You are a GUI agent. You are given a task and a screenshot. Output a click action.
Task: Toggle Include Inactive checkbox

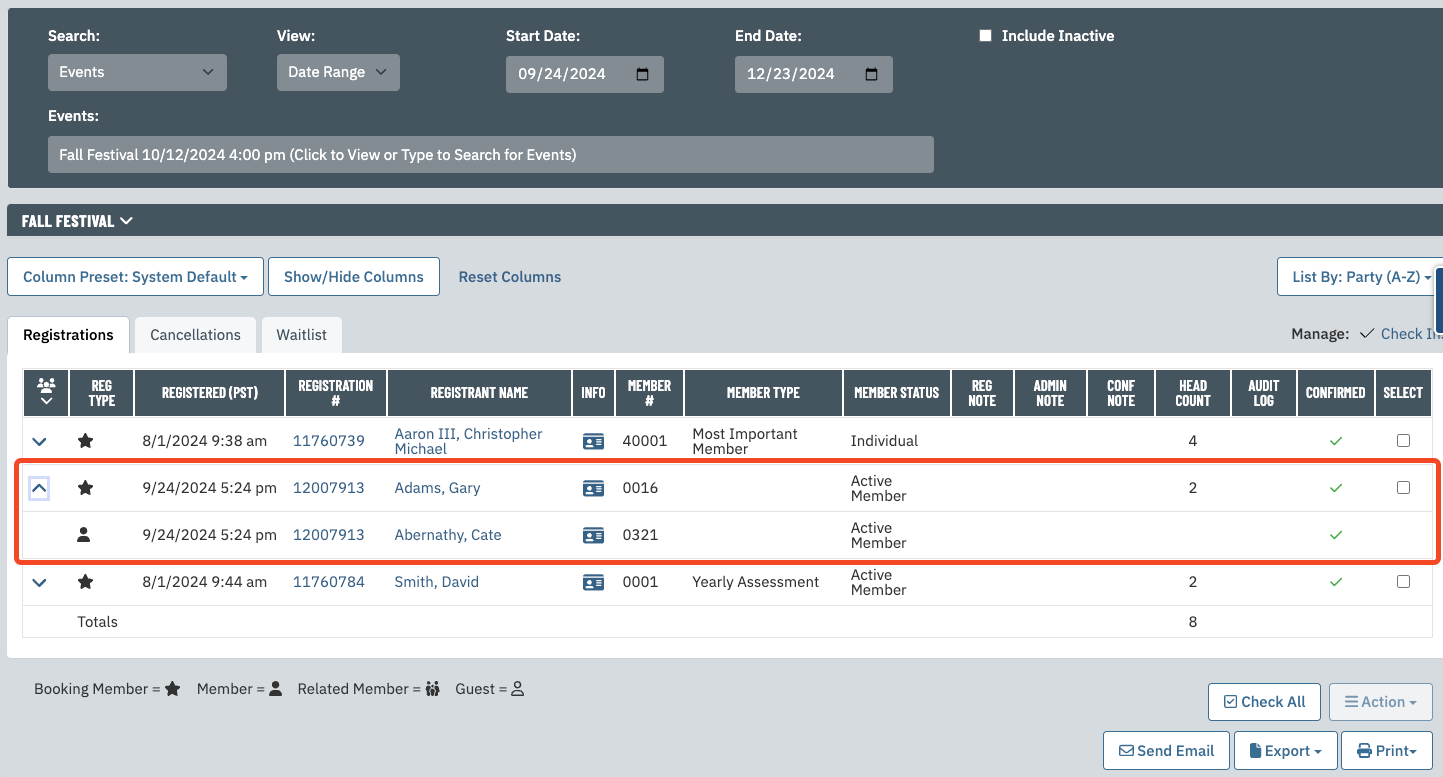(985, 36)
